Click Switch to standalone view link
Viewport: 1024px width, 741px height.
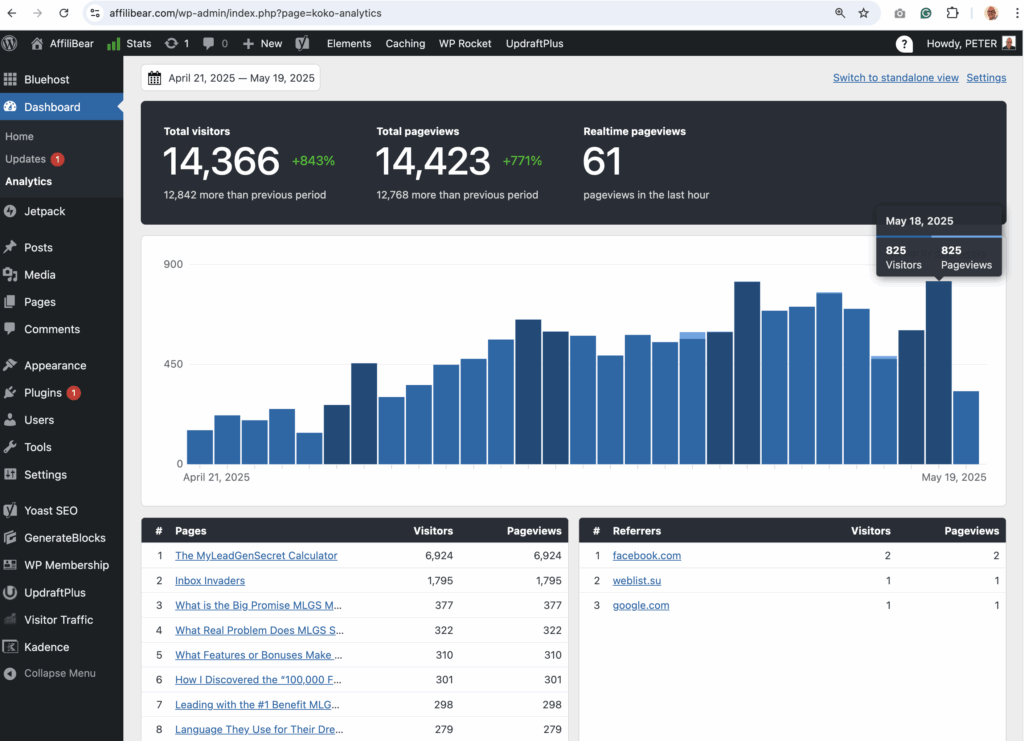click(895, 78)
